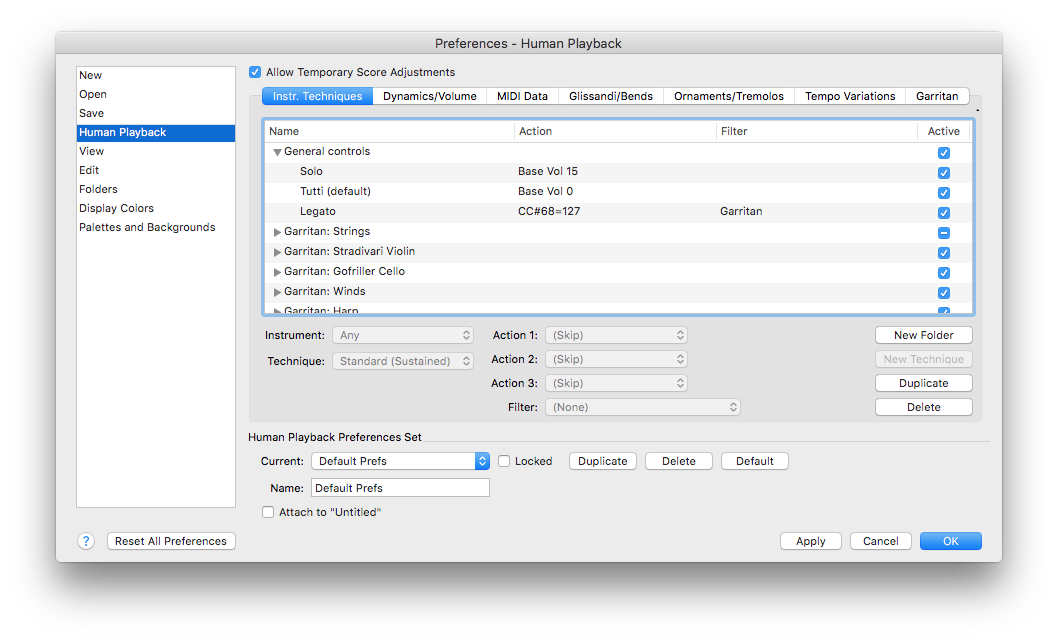
Task: Select the Legato technique row
Action: (617, 212)
